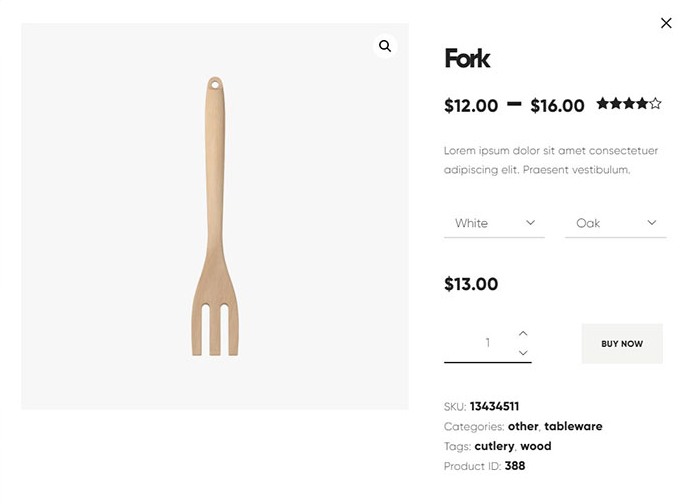This screenshot has height=504, width=693.
Task: Follow the 'cutlery' tag link
Action: tap(494, 446)
